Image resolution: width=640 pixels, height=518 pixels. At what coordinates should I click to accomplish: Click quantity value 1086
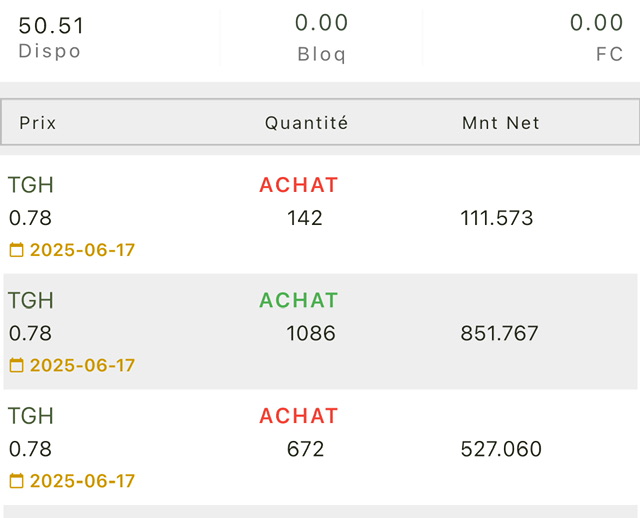point(311,333)
